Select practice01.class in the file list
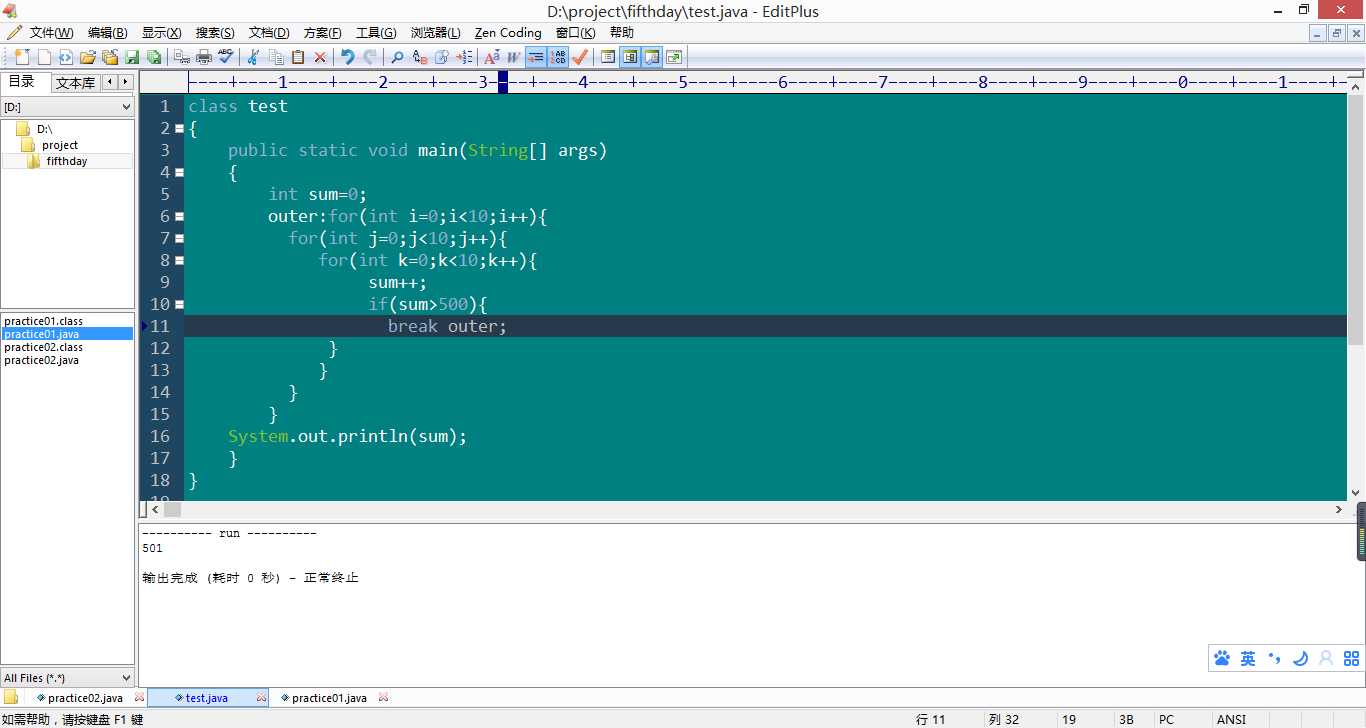This screenshot has width=1366, height=728. click(43, 321)
